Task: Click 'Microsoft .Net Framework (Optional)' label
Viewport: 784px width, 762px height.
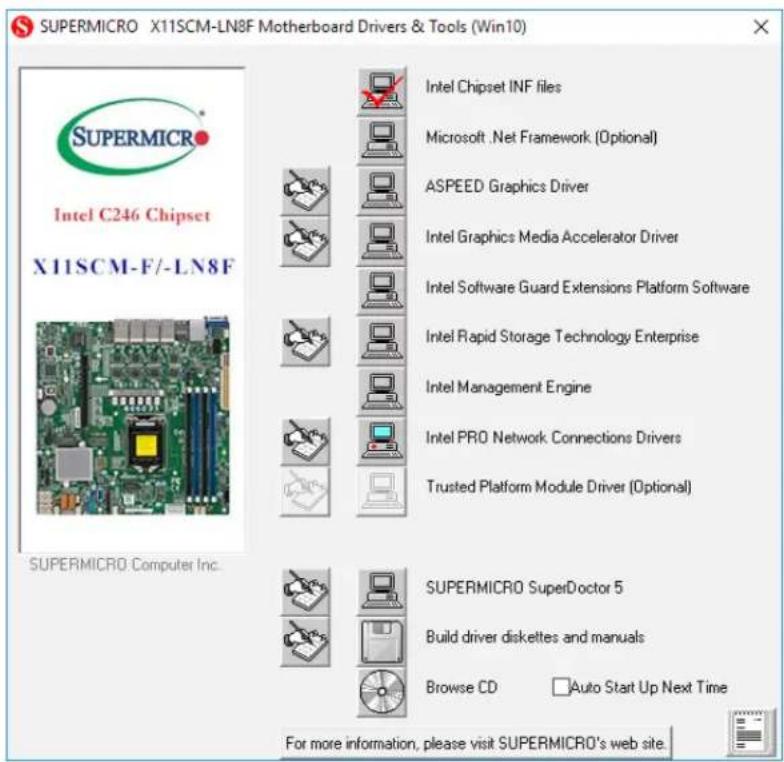Action: pyautogui.click(x=541, y=137)
